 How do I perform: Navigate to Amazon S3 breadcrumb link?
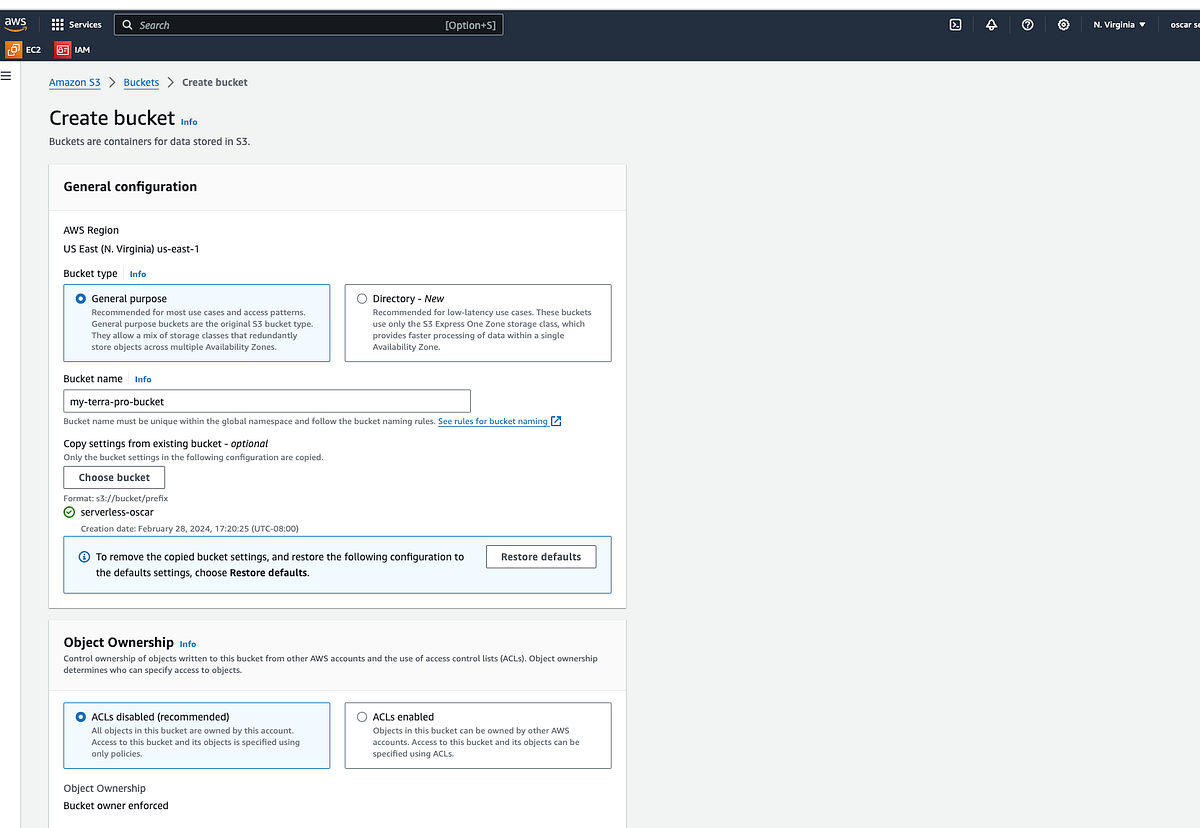click(74, 82)
